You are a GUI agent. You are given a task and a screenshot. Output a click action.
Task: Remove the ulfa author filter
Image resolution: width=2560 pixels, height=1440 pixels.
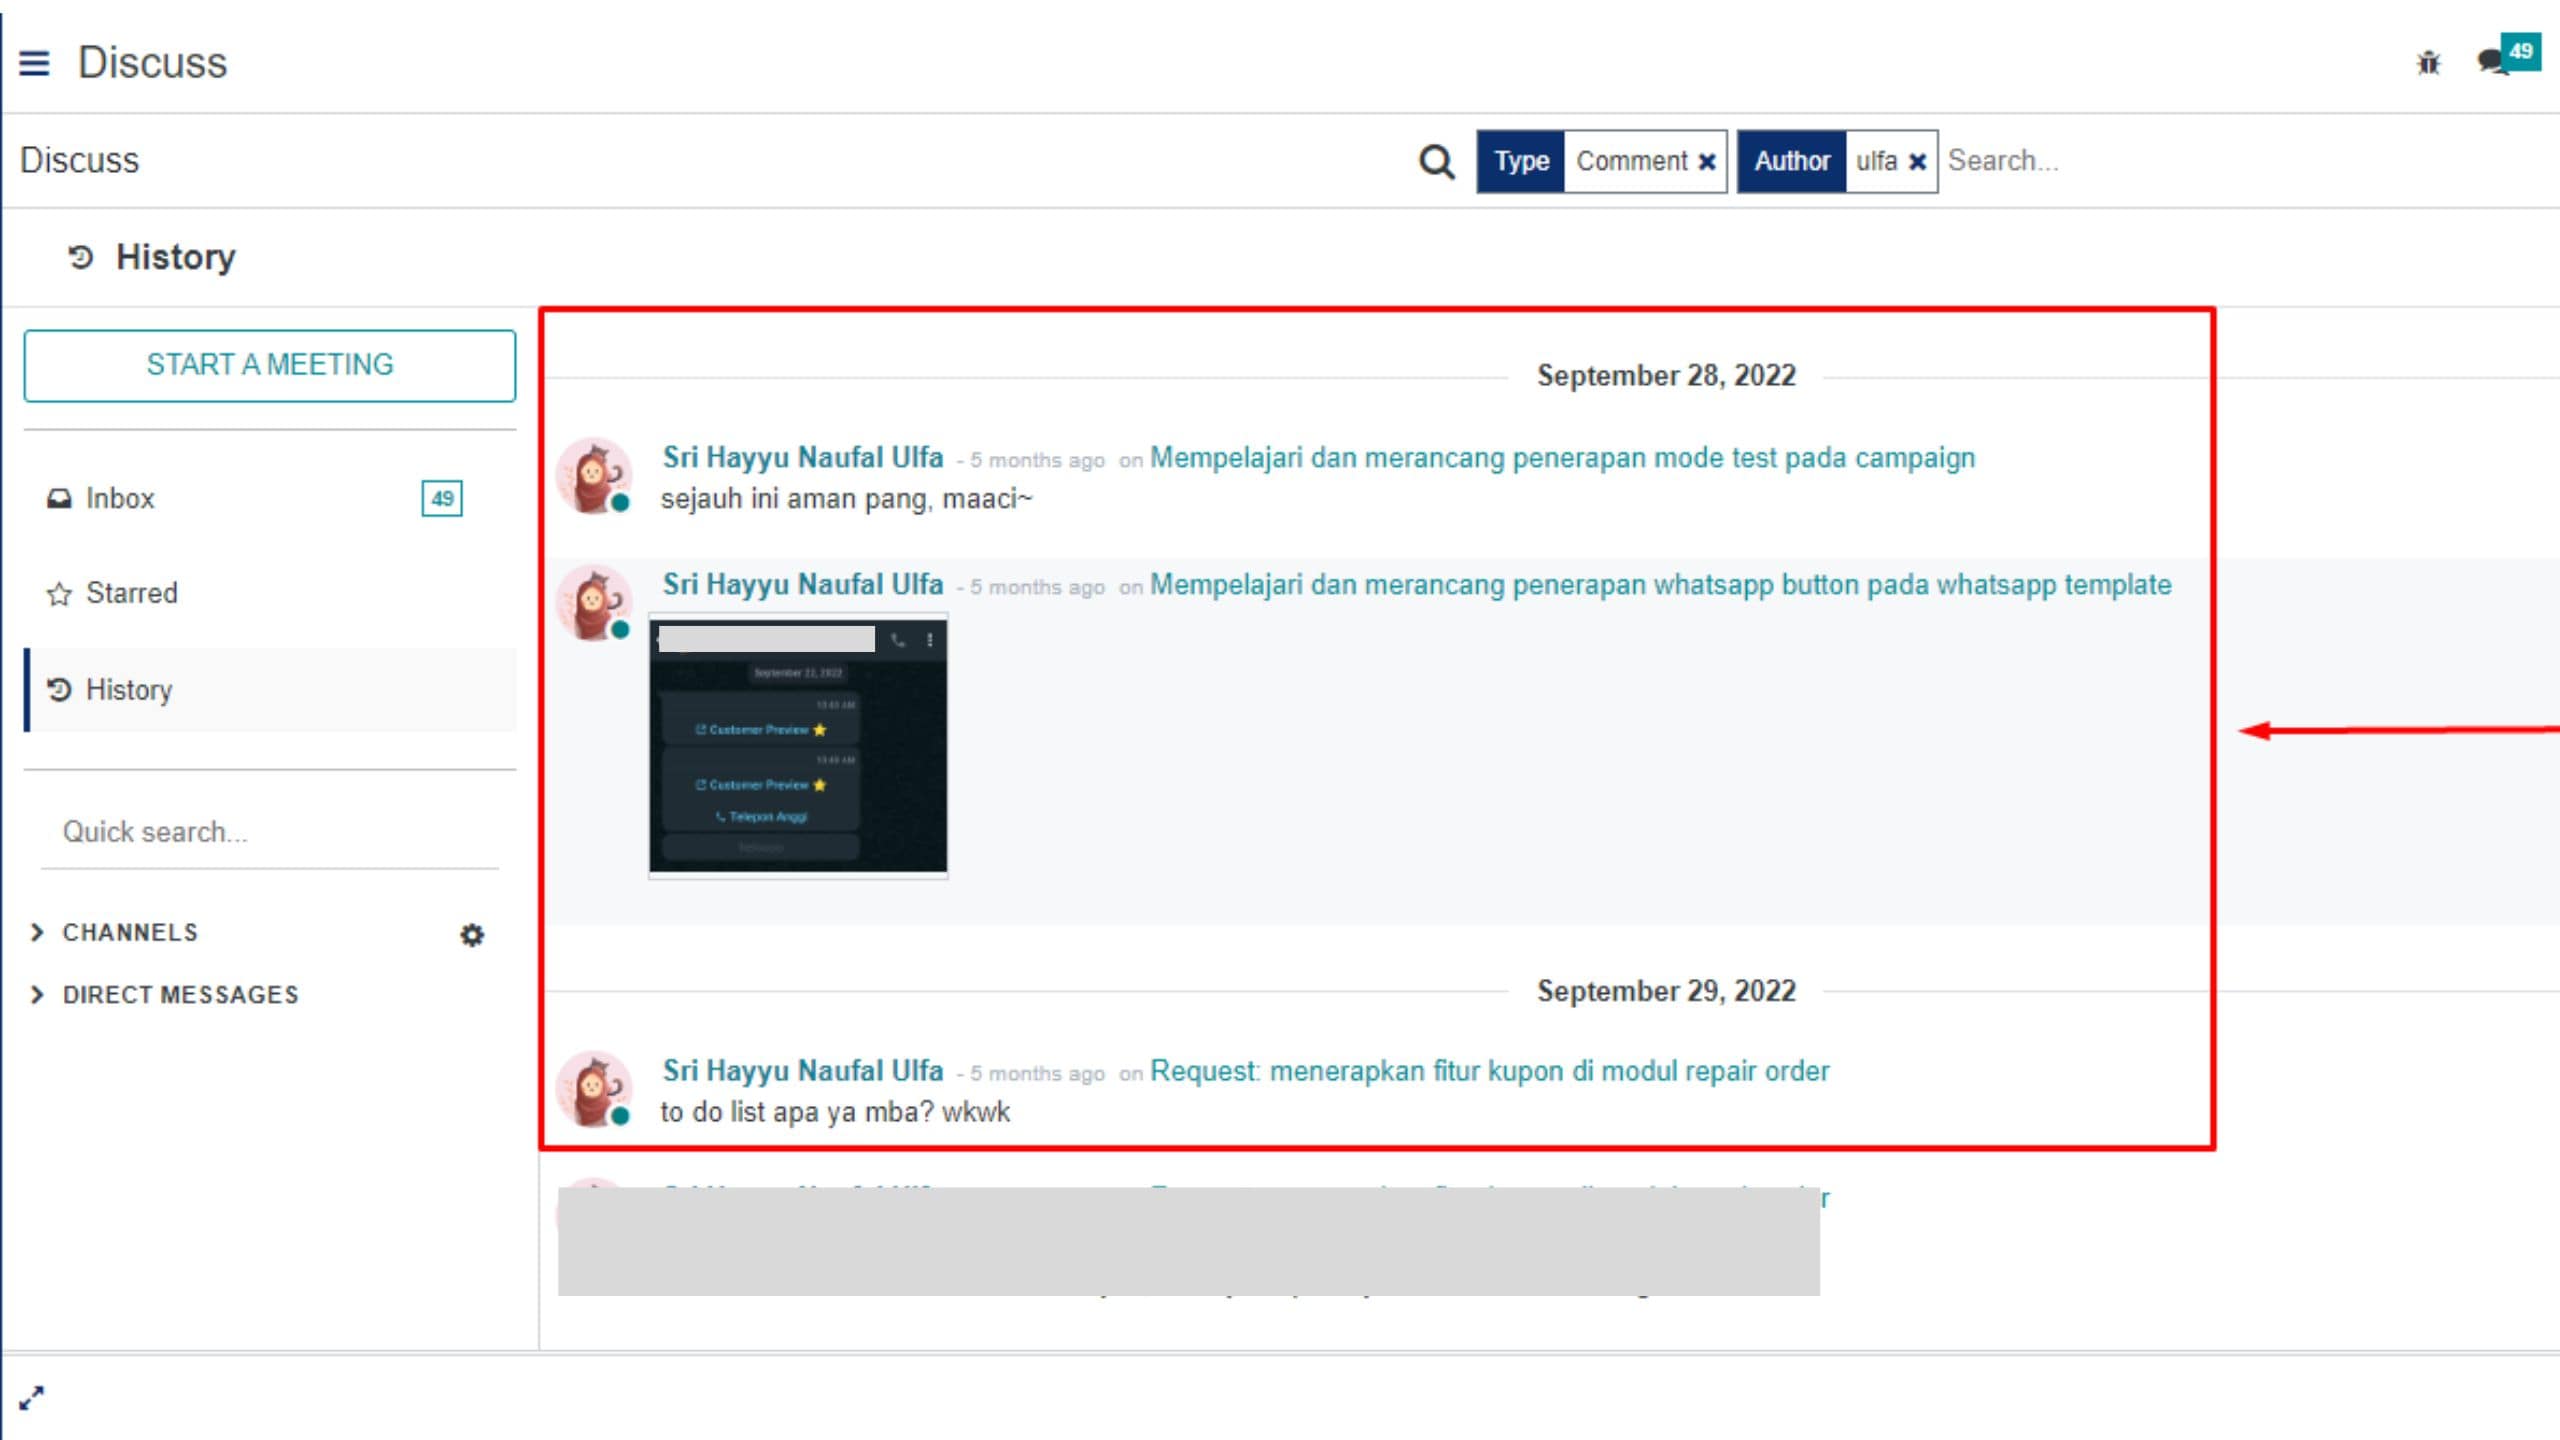pyautogui.click(x=1917, y=162)
